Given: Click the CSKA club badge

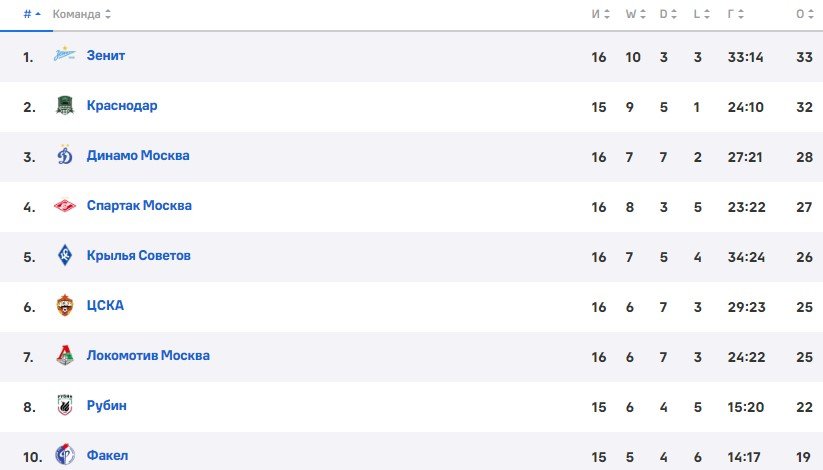Looking at the screenshot, I should [65, 306].
